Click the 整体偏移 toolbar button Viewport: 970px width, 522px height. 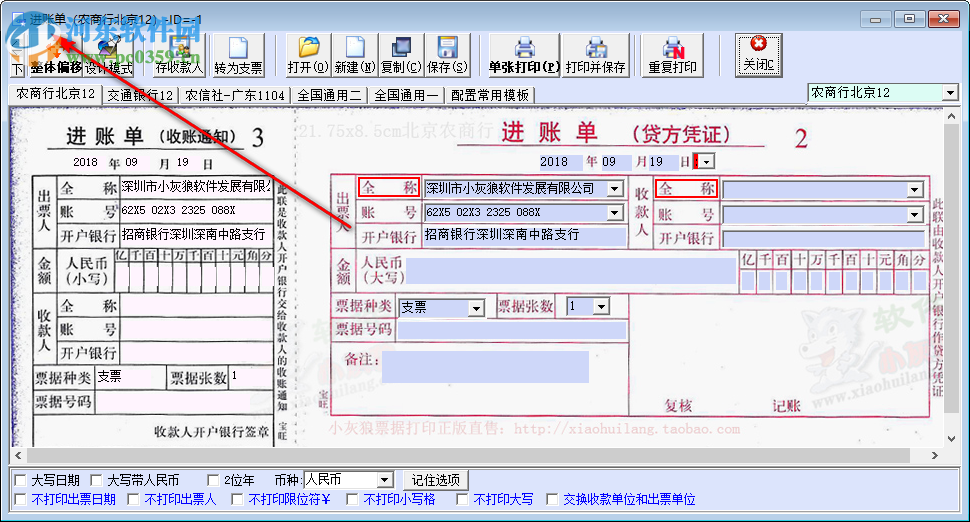(56, 56)
